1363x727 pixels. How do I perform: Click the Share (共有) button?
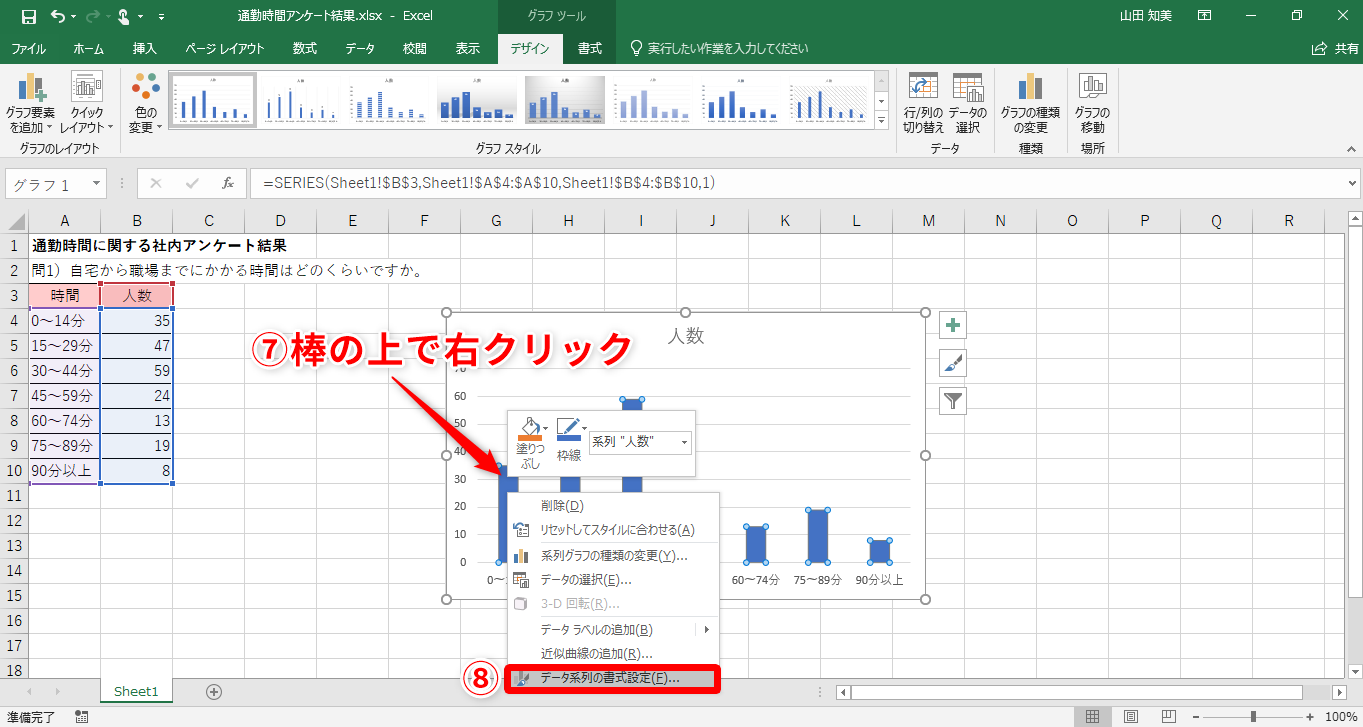[x=1335, y=48]
